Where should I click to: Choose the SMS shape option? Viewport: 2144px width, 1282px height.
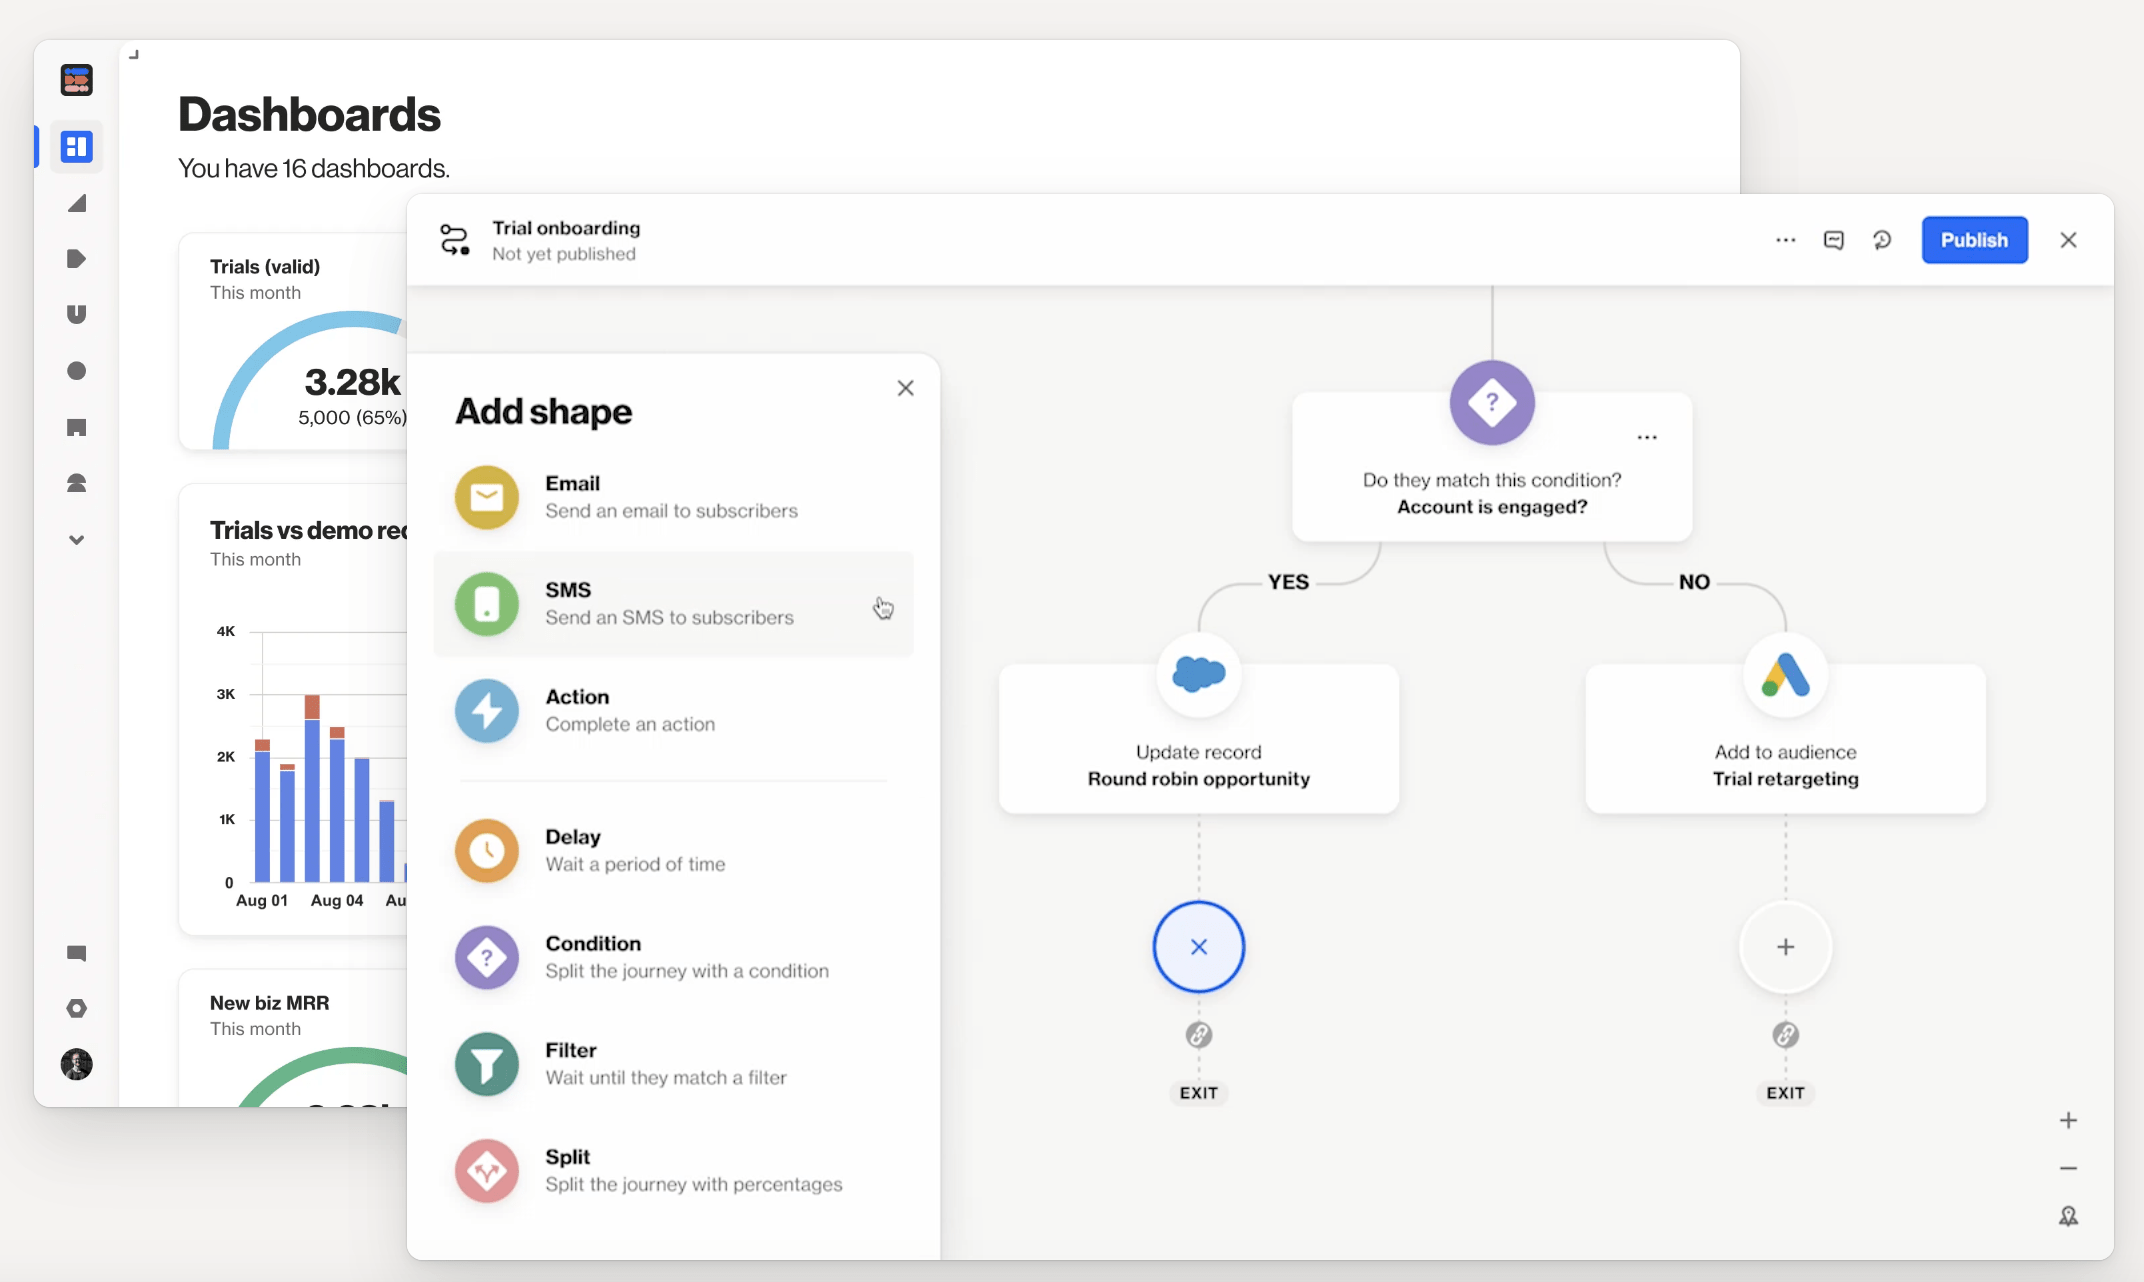coord(672,604)
